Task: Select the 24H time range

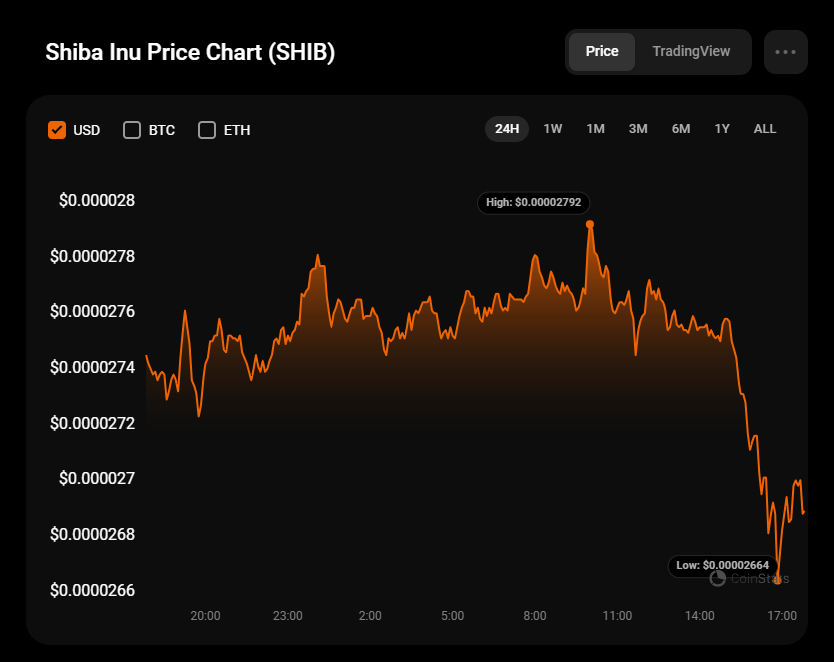Action: coord(507,129)
